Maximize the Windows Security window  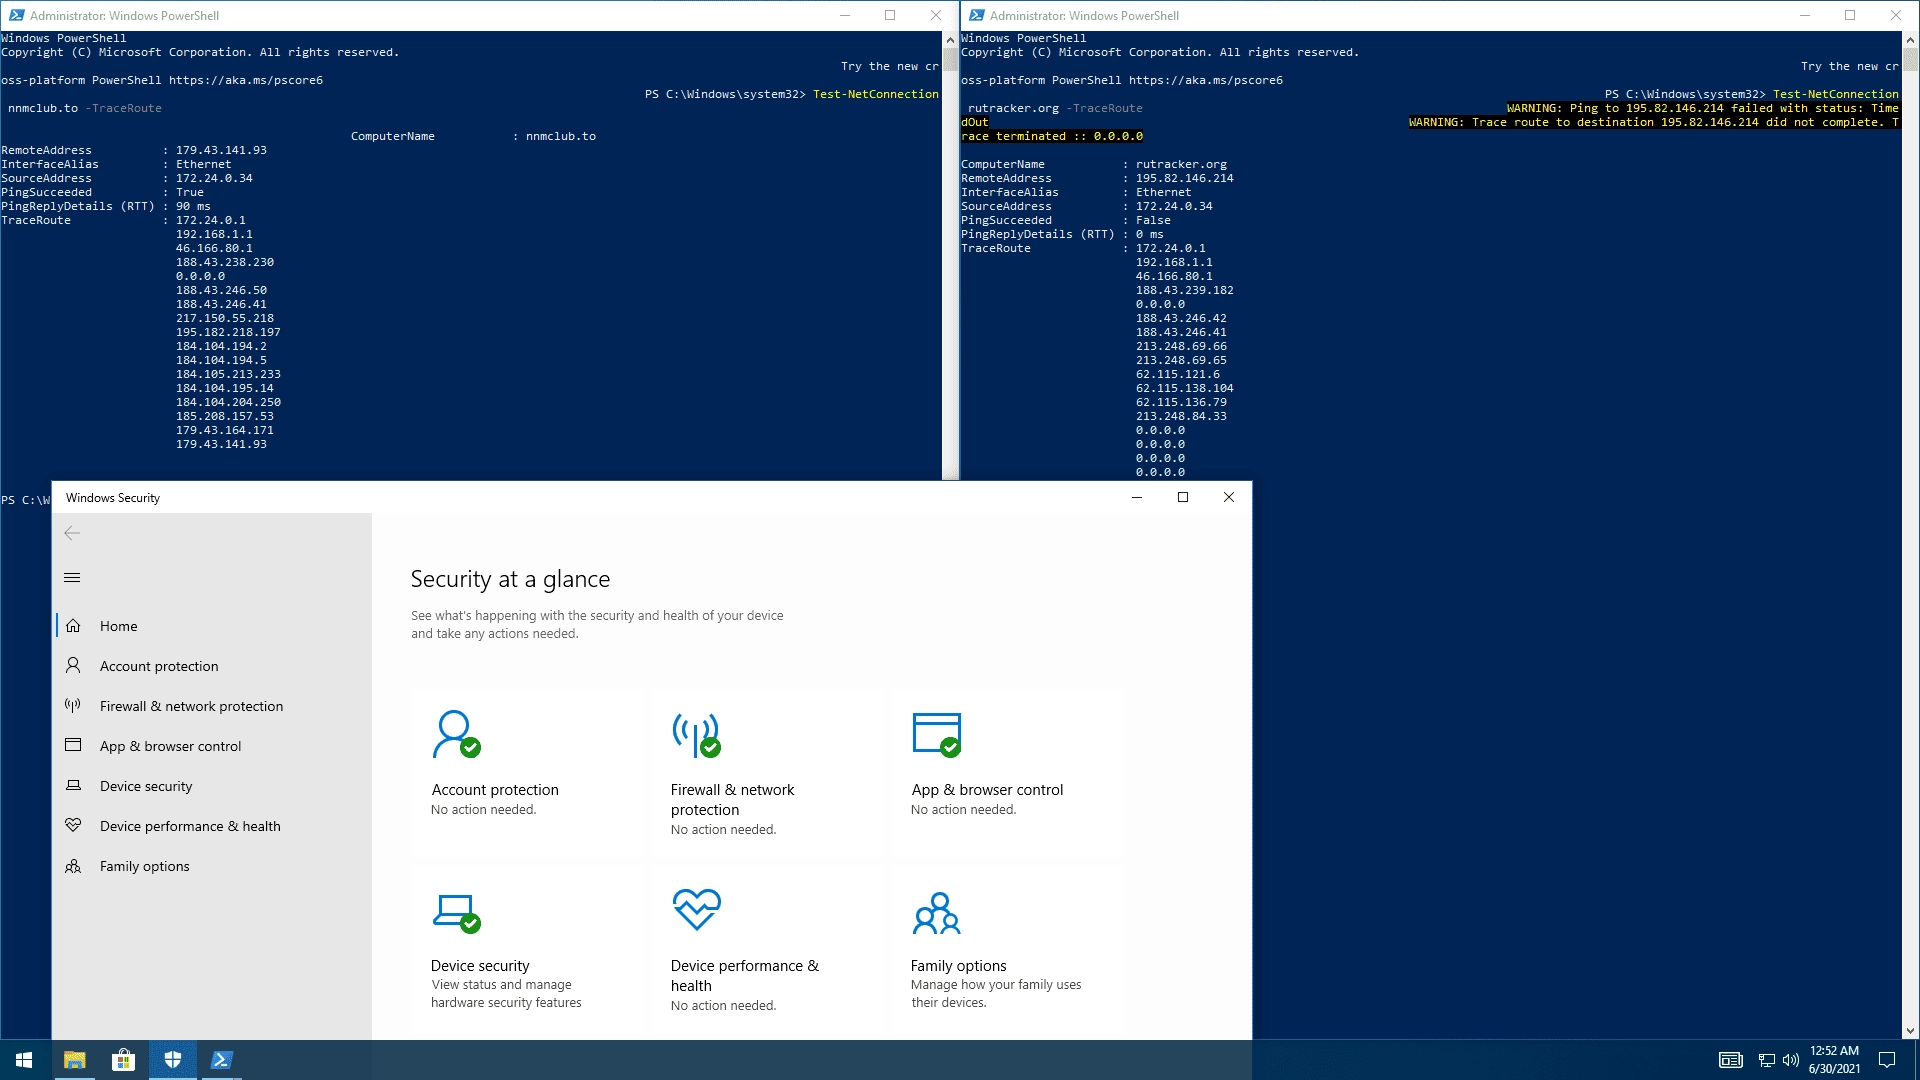[x=1183, y=497]
